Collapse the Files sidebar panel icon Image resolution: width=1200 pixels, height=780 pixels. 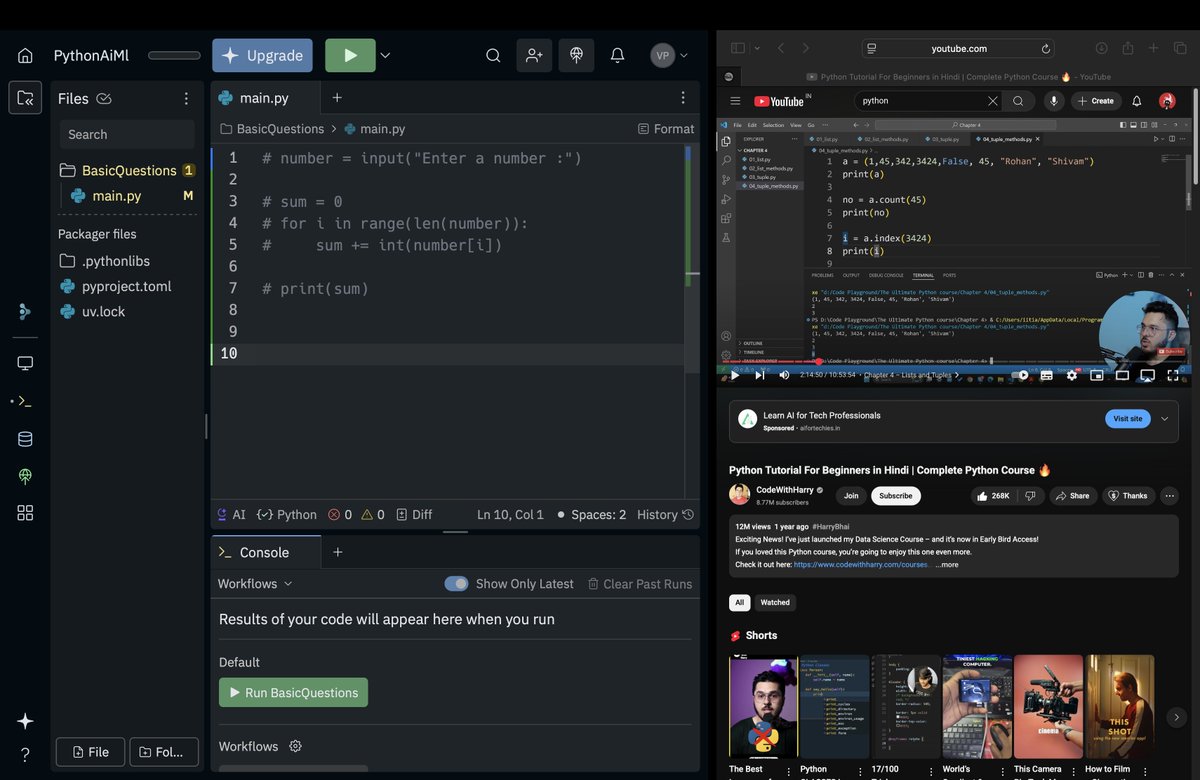click(x=25, y=98)
